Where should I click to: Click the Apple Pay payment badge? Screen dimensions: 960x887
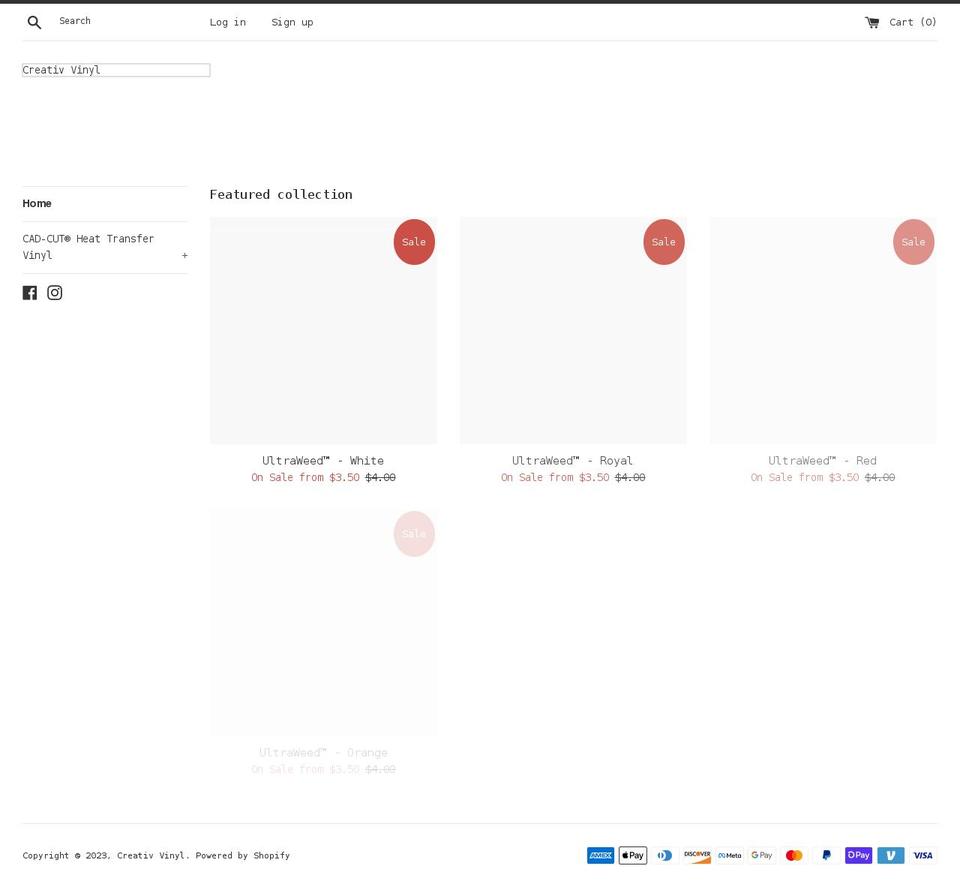(632, 855)
